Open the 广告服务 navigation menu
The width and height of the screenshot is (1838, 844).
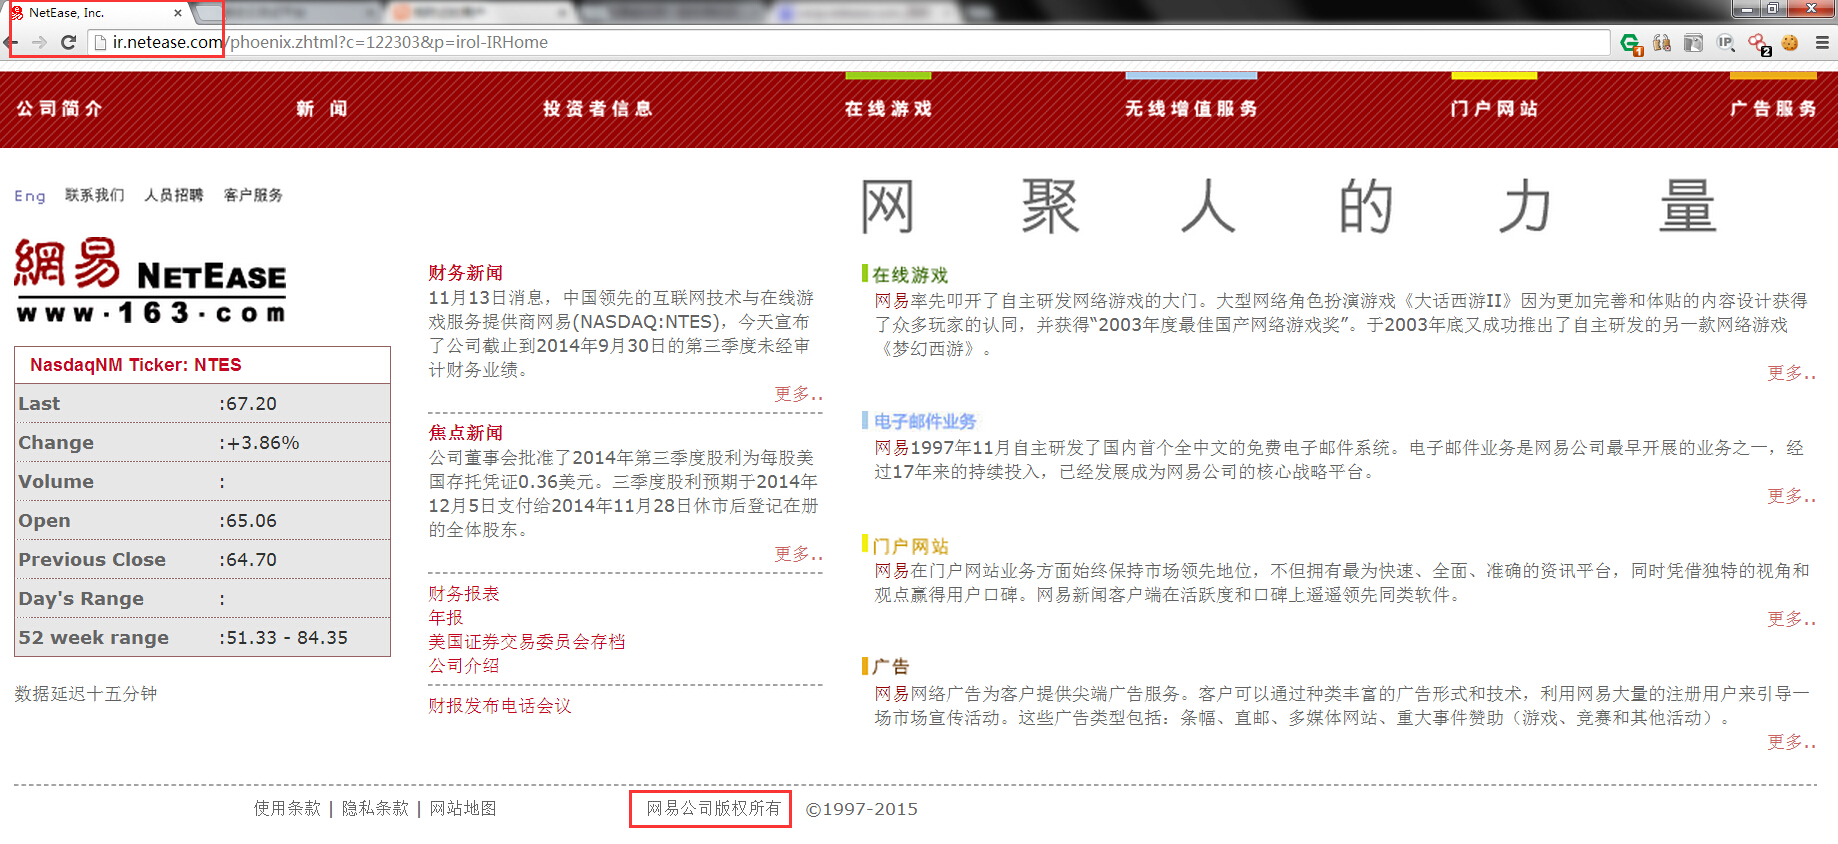1773,108
